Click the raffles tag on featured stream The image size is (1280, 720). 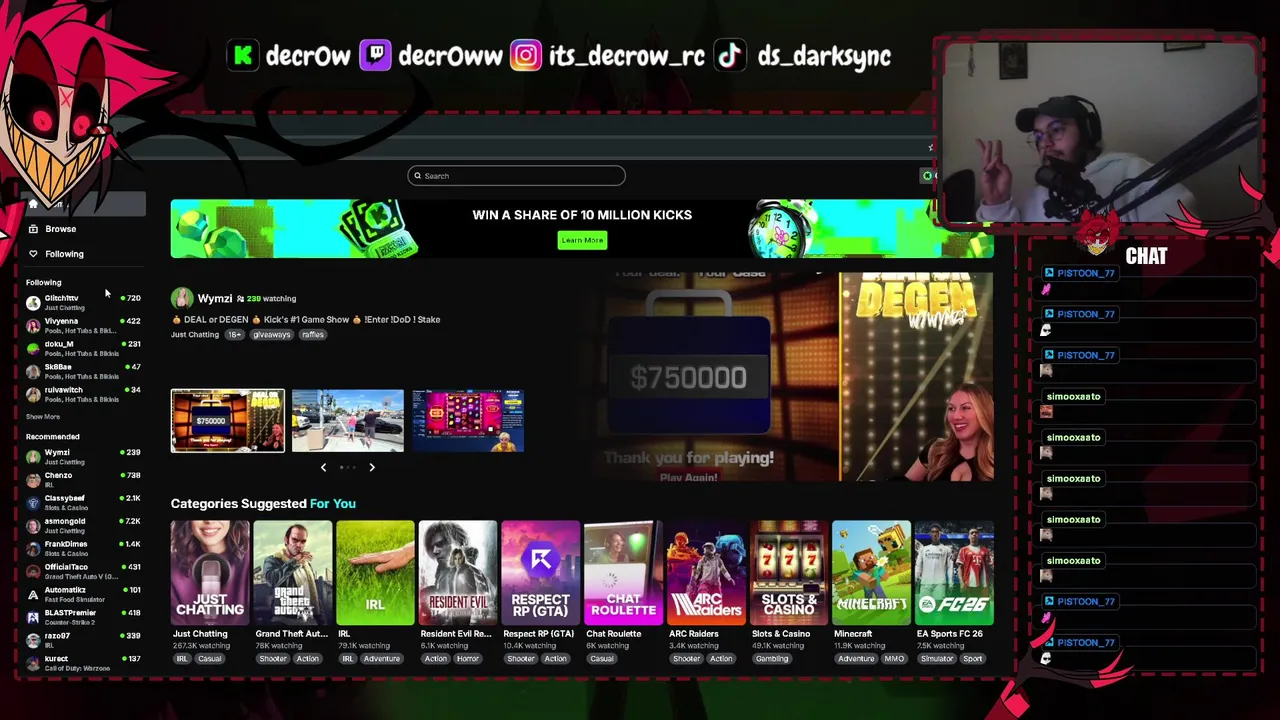click(x=313, y=335)
